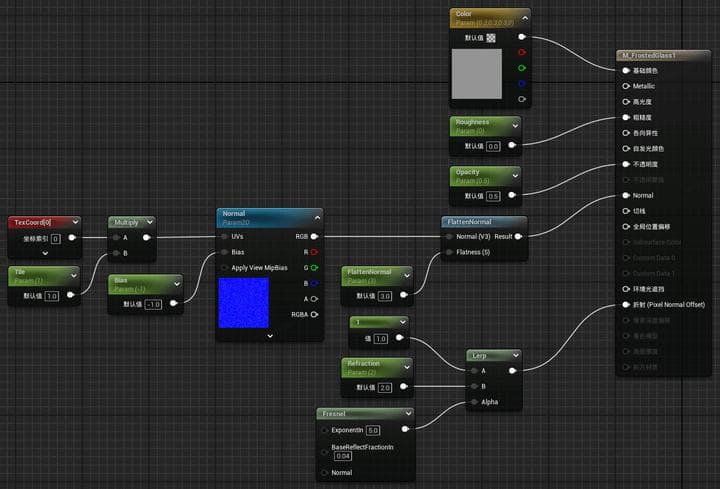Click the Flatness (S) input pin
Viewport: 720px width, 489px height.
449,252
